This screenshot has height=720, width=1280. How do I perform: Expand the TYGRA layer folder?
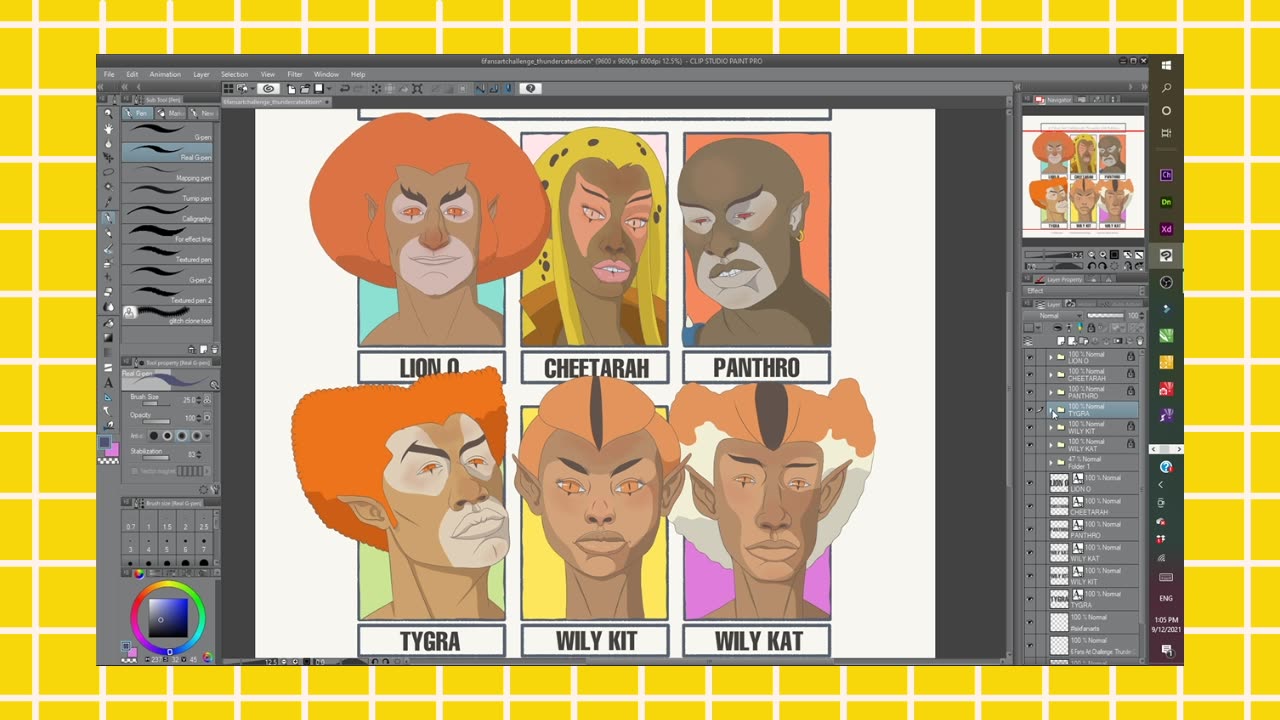click(1051, 410)
